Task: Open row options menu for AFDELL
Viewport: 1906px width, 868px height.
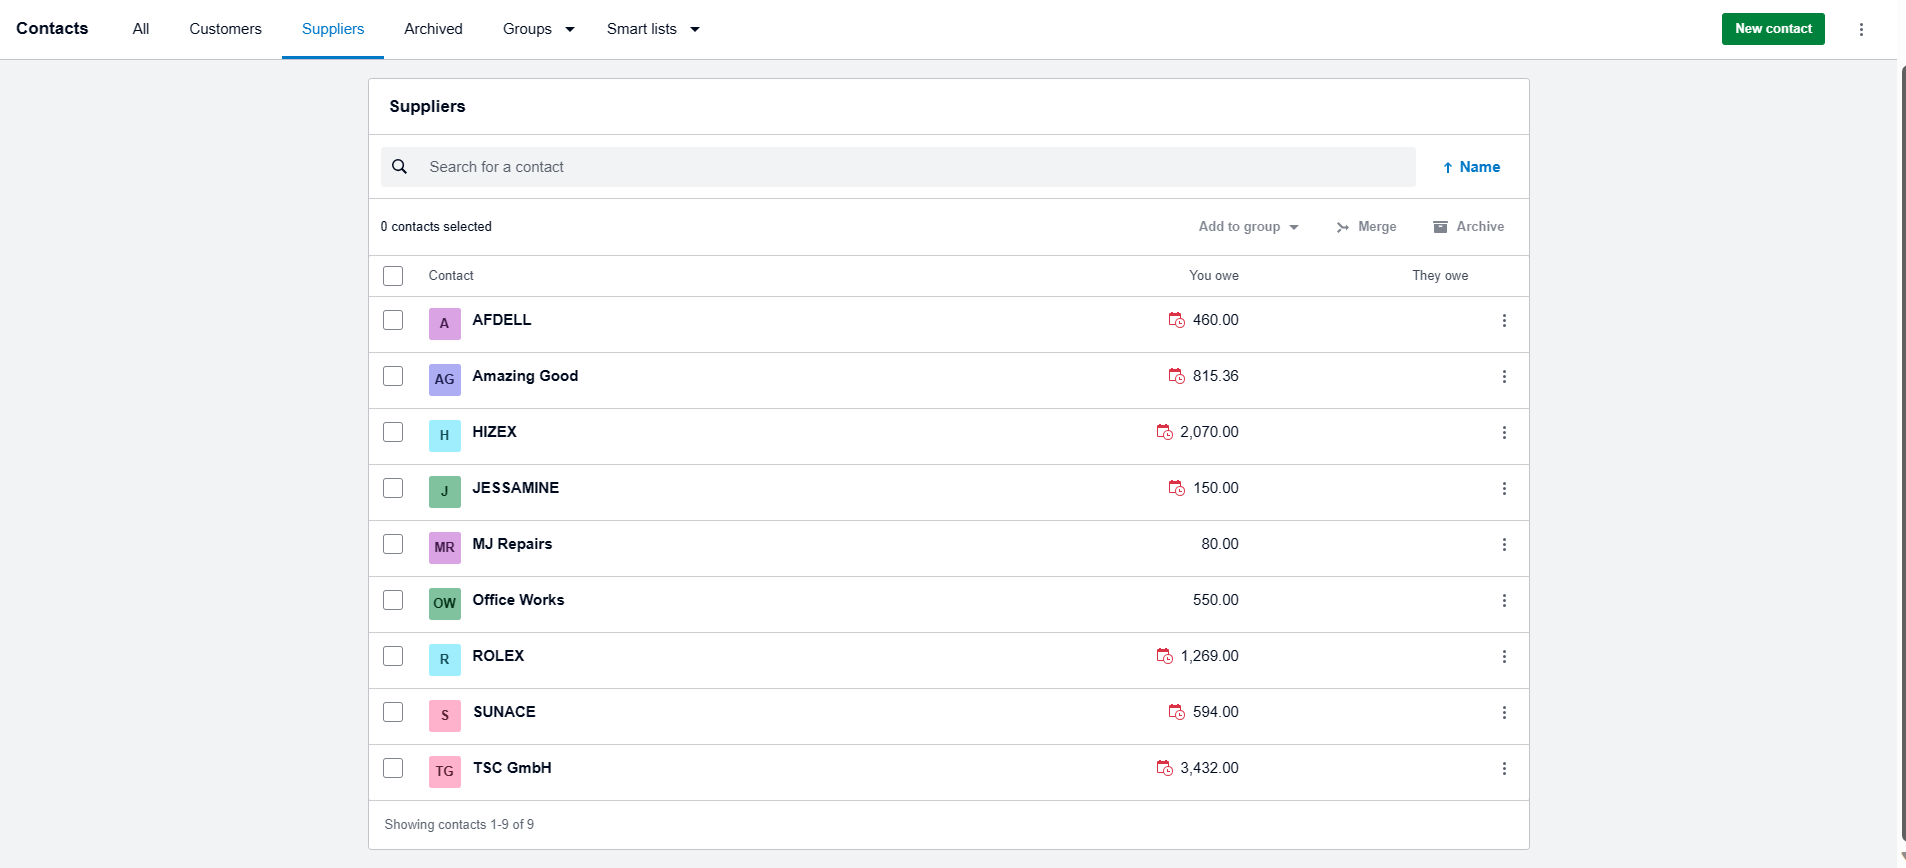Action: click(1504, 321)
